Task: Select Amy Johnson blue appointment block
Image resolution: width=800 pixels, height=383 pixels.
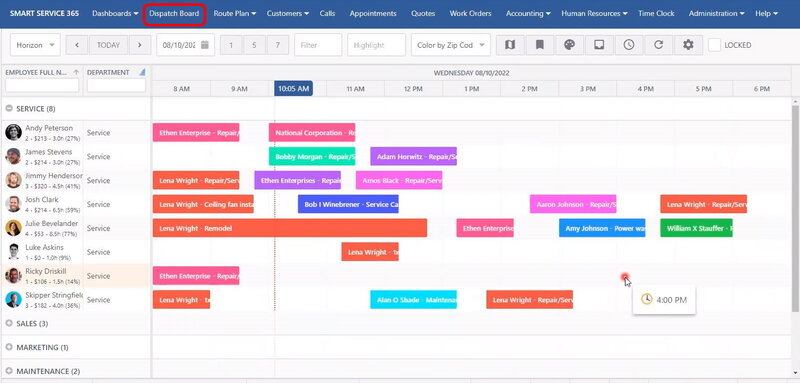Action: (602, 228)
